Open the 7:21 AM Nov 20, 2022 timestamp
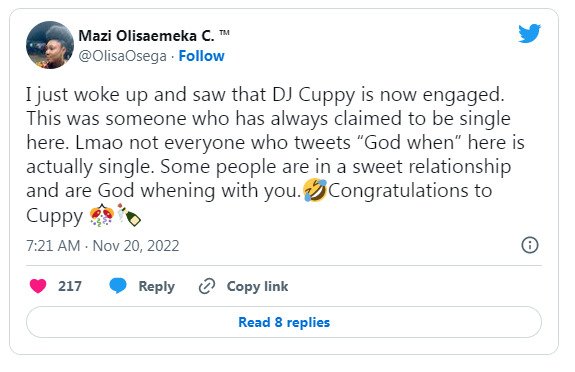Viewport: 575px width, 372px height. [103, 246]
